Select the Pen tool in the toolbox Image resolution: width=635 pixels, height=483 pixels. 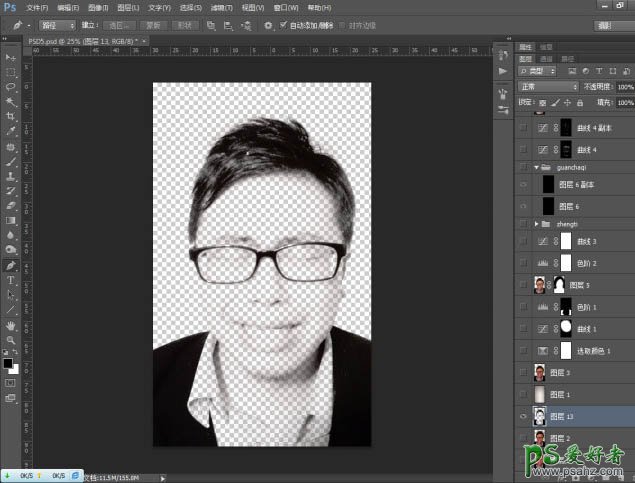tap(11, 265)
